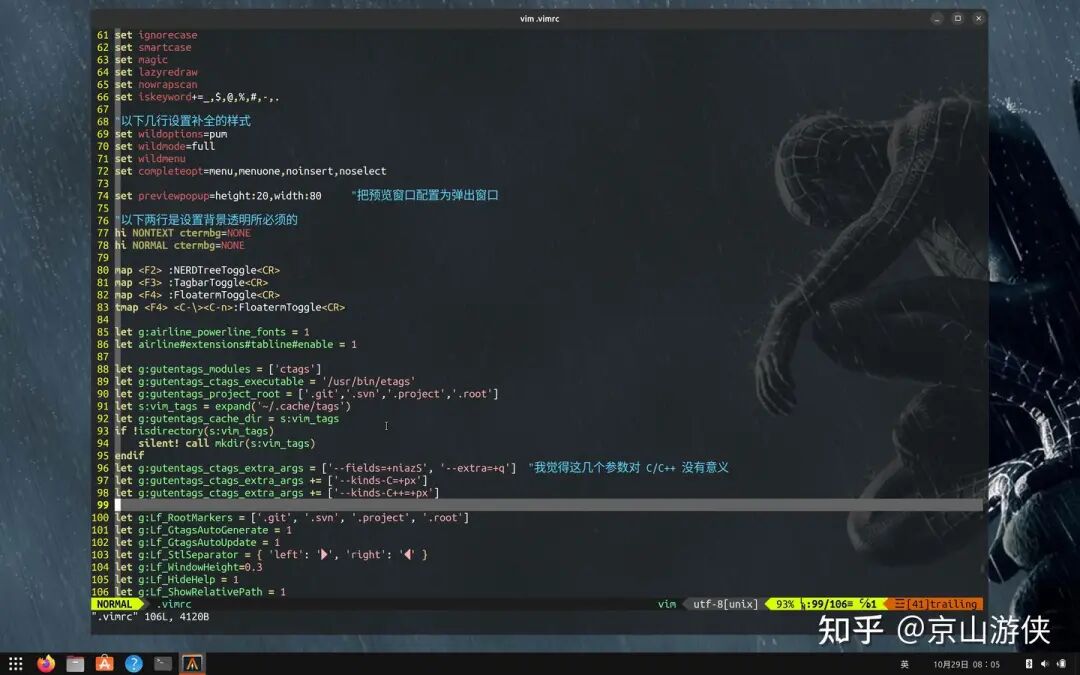
Task: Switch input method via 英 indicator
Action: [x=904, y=665]
